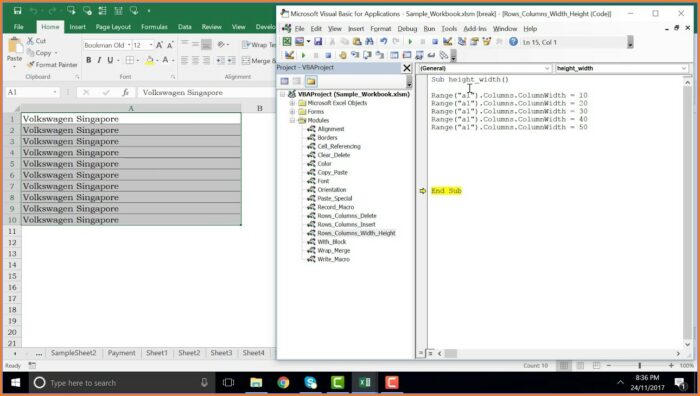Click Step Over icon on debug toolbar
The height and width of the screenshot is (396, 700).
click(x=367, y=55)
